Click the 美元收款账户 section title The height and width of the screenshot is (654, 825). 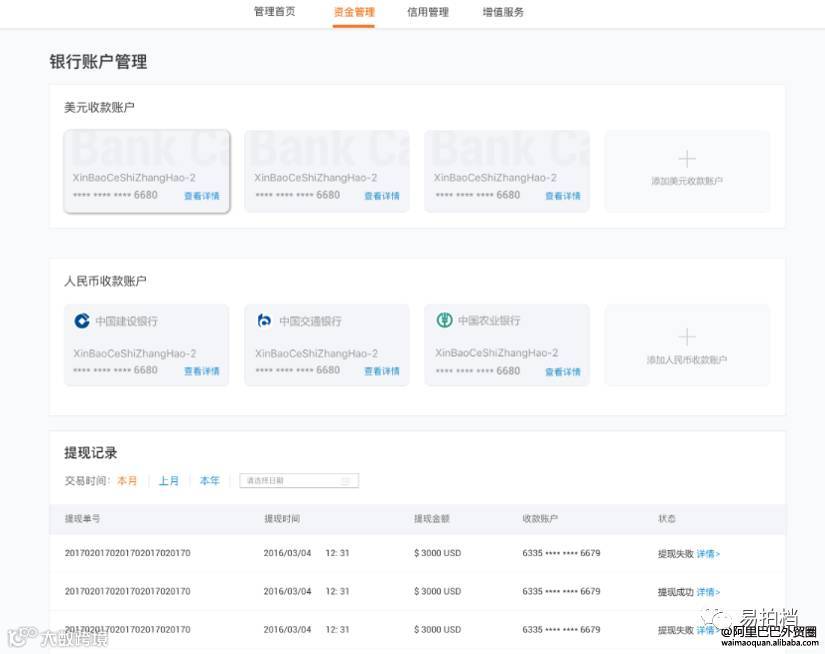pos(99,108)
